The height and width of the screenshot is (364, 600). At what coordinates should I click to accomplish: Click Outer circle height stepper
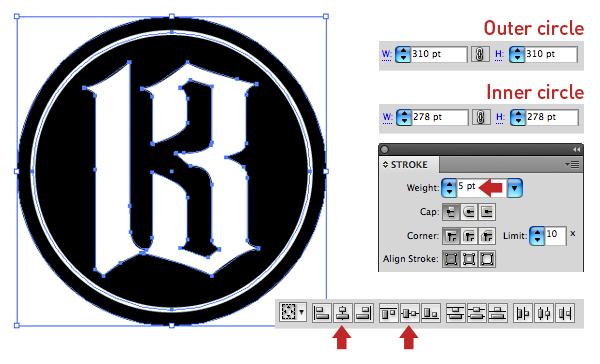(517, 55)
